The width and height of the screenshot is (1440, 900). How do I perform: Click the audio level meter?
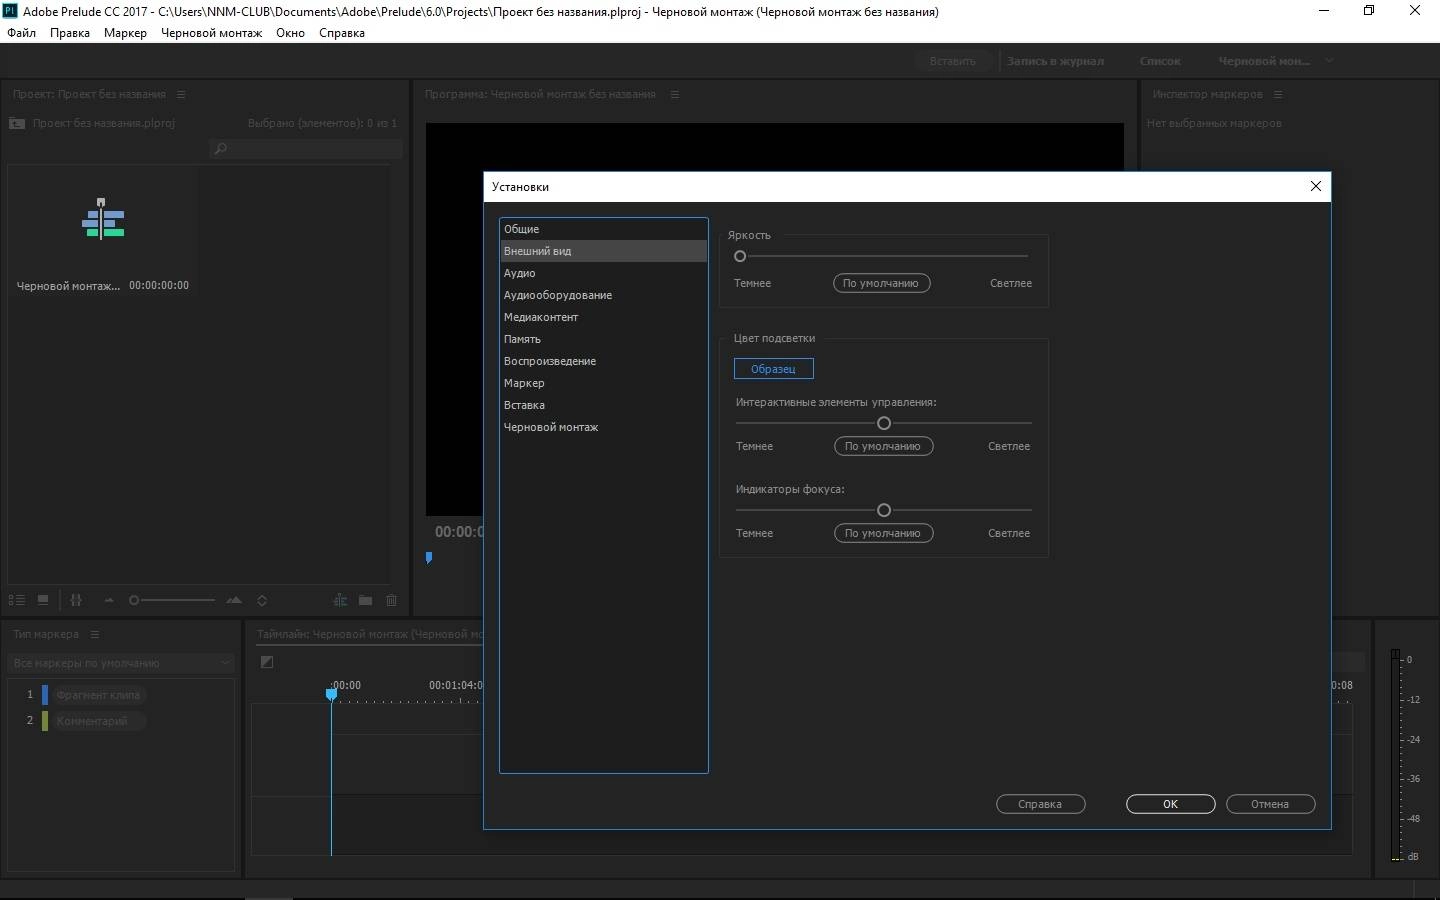1396,755
